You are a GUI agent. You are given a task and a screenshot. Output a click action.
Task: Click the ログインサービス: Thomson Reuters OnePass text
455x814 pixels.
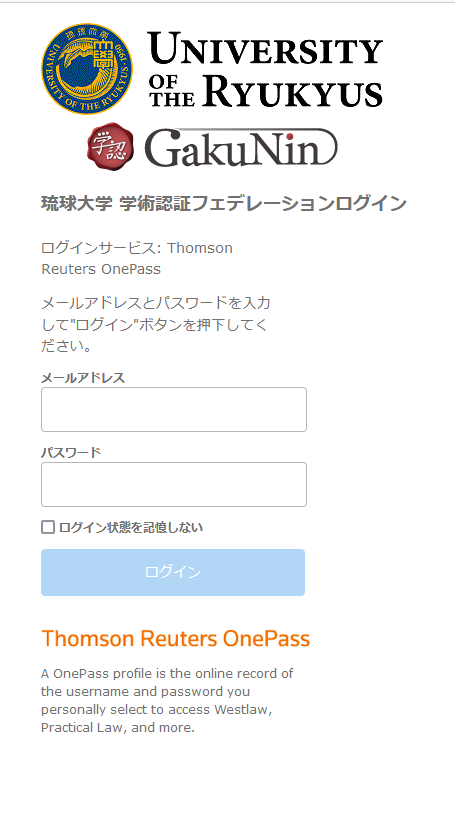click(x=137, y=259)
